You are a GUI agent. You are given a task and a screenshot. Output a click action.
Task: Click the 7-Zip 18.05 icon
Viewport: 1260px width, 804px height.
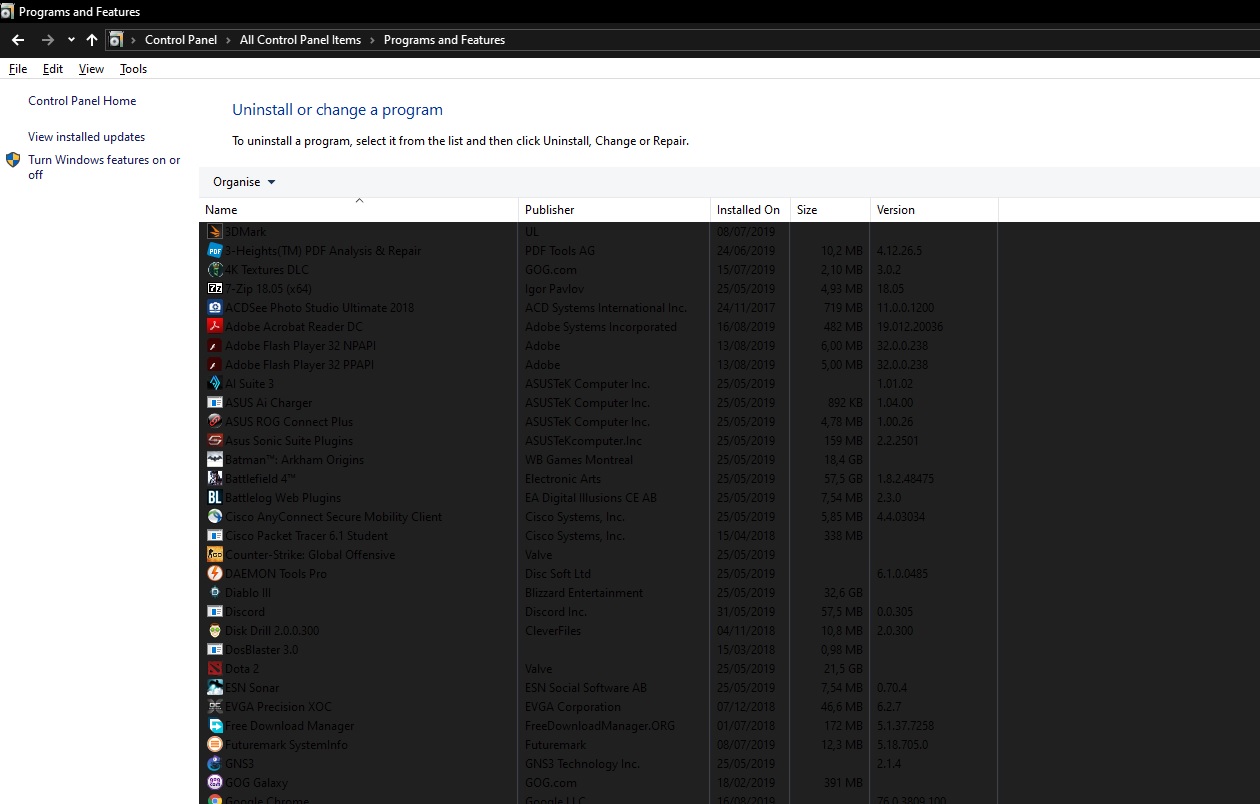click(x=215, y=288)
